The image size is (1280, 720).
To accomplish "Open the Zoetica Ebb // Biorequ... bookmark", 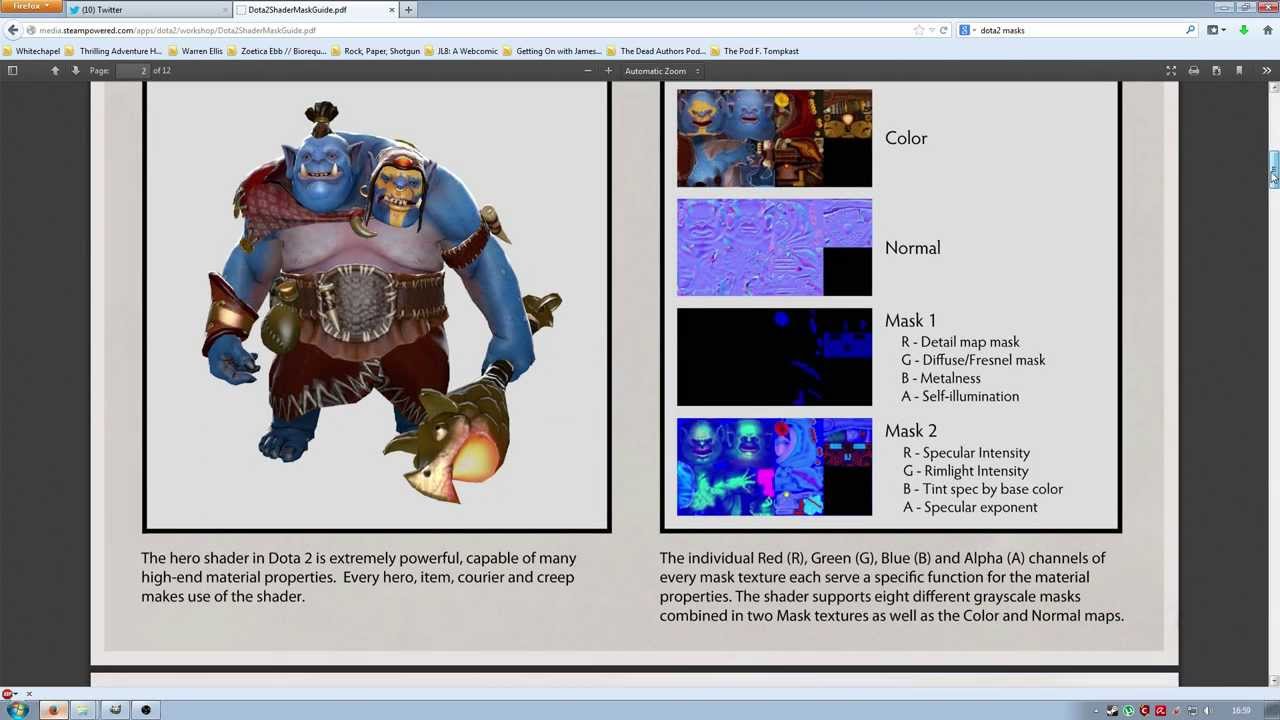I will pyautogui.click(x=277, y=51).
